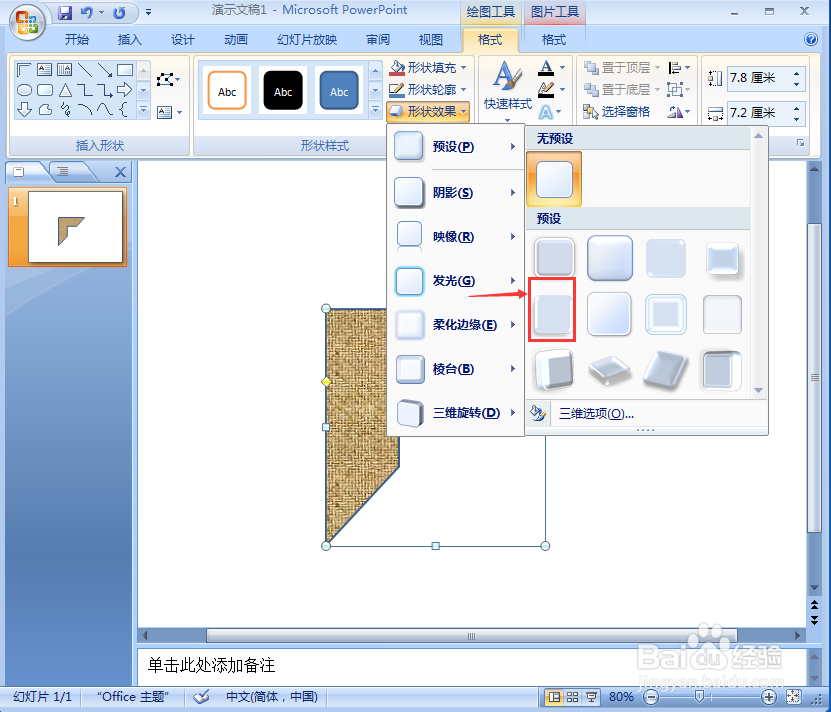The width and height of the screenshot is (831, 712).
Task: Start slide show from status bar
Action: (x=591, y=697)
